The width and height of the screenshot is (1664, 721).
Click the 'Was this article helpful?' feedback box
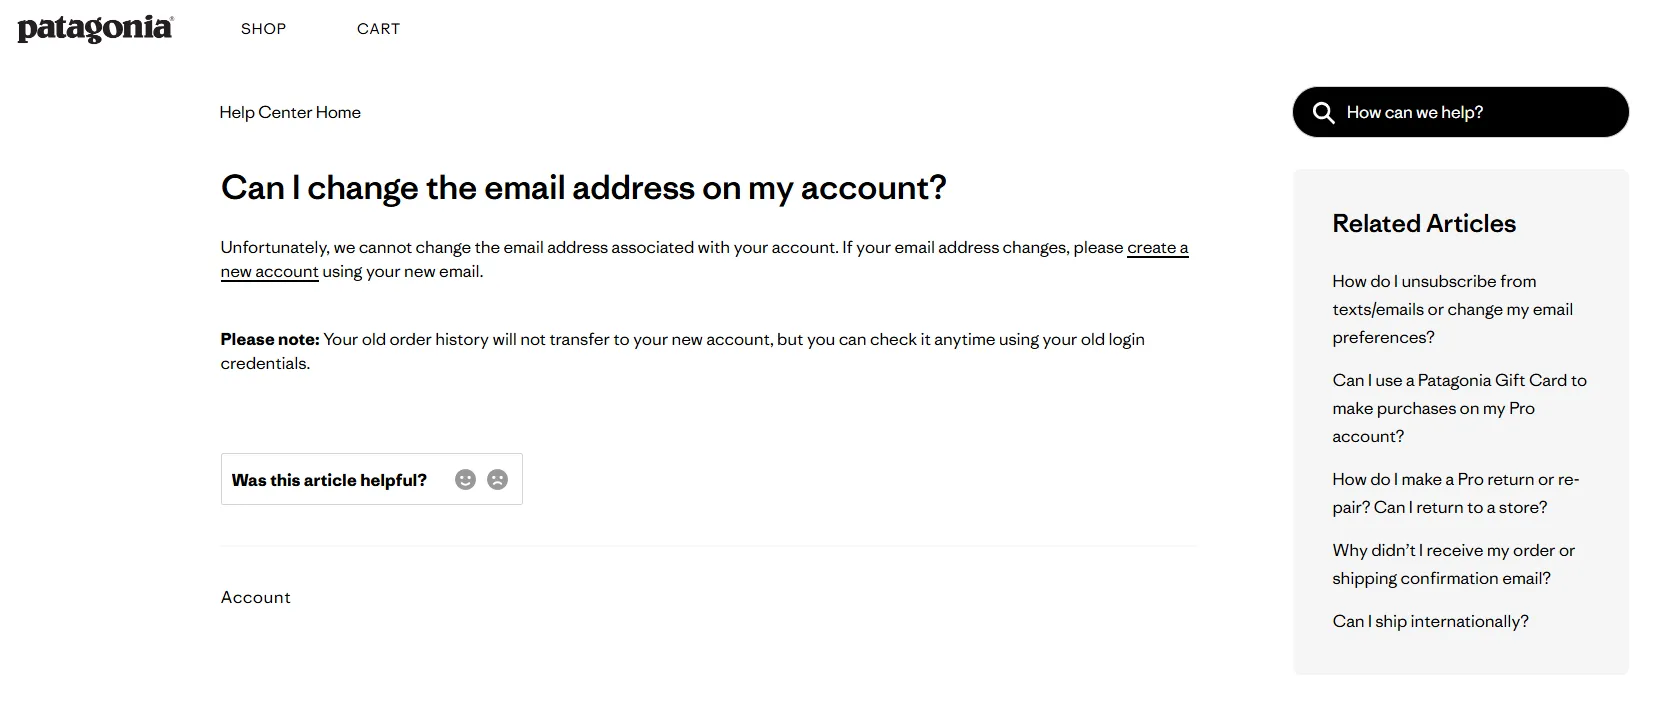pyautogui.click(x=371, y=479)
